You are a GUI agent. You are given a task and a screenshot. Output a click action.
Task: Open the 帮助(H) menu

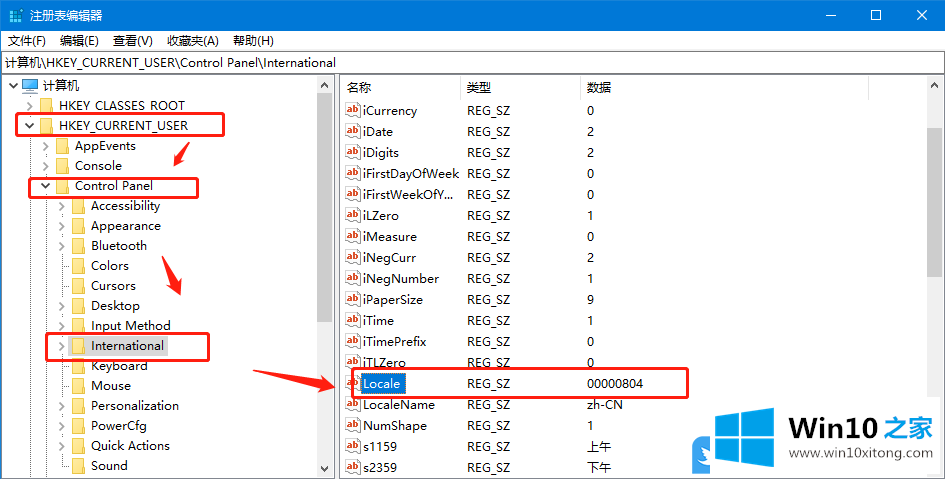pyautogui.click(x=253, y=40)
